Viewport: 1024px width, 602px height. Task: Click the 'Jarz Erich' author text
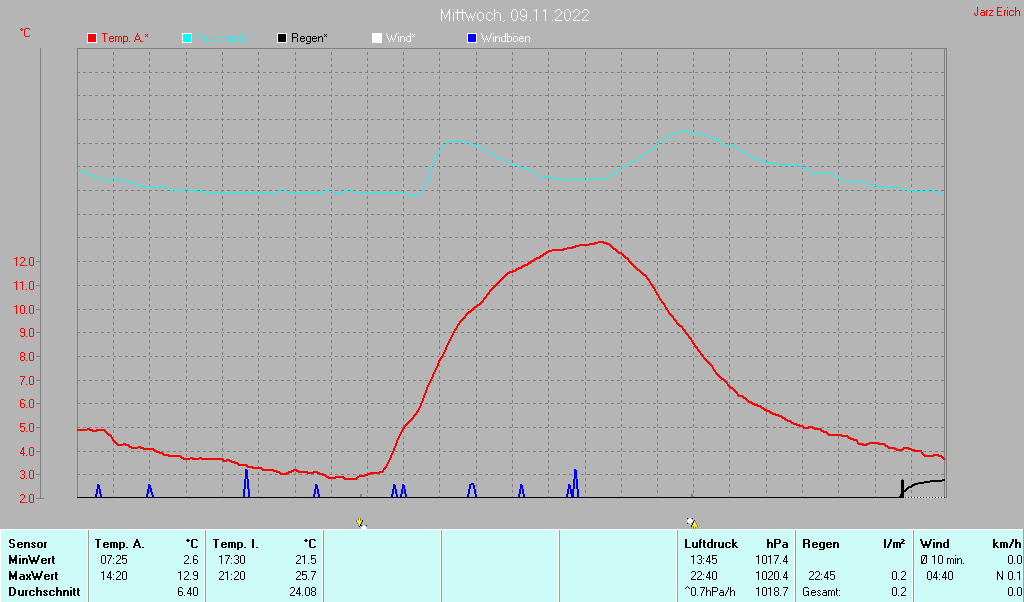click(x=997, y=12)
